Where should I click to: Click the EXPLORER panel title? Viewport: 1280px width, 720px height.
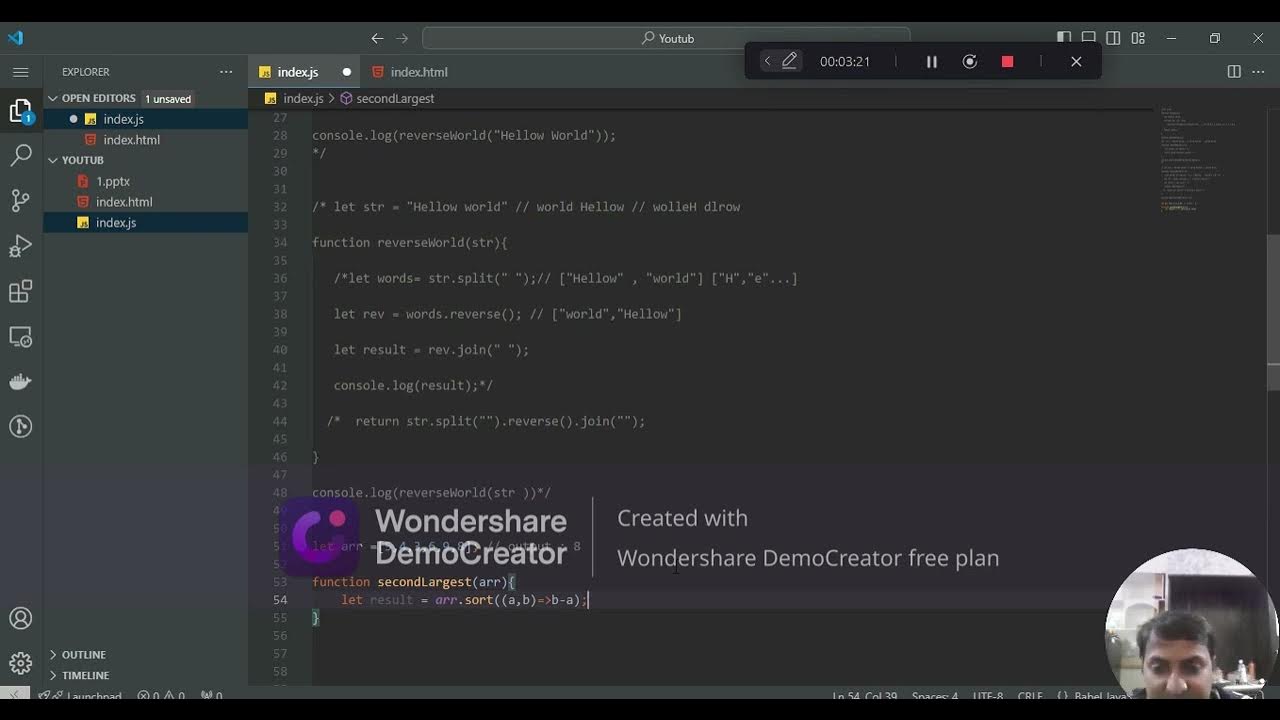pos(86,72)
